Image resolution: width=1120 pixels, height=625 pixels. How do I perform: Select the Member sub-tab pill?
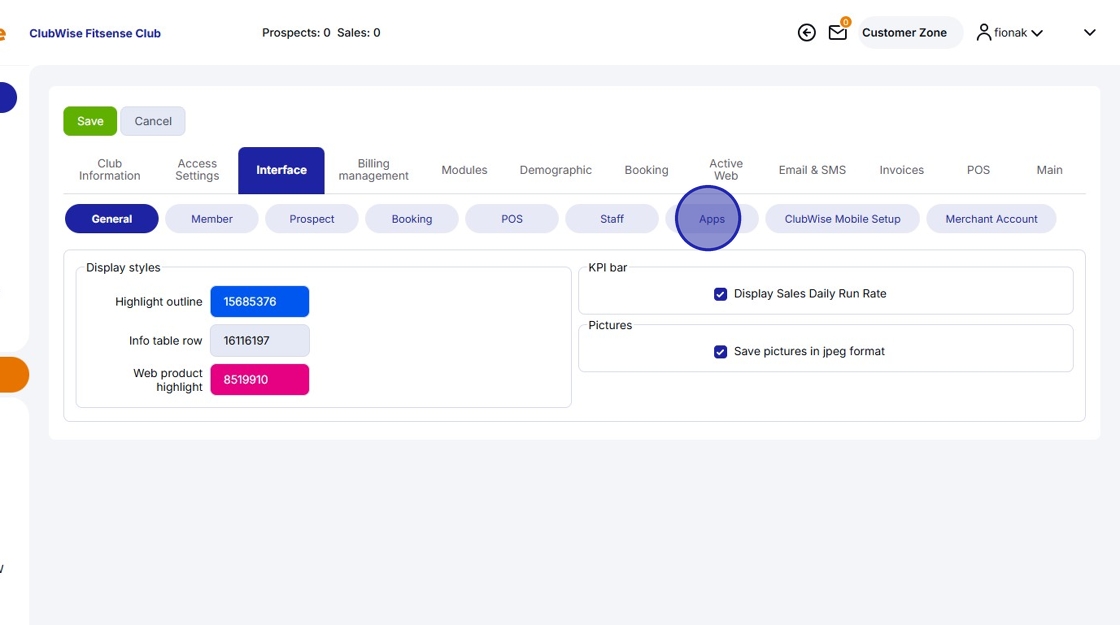(x=211, y=219)
